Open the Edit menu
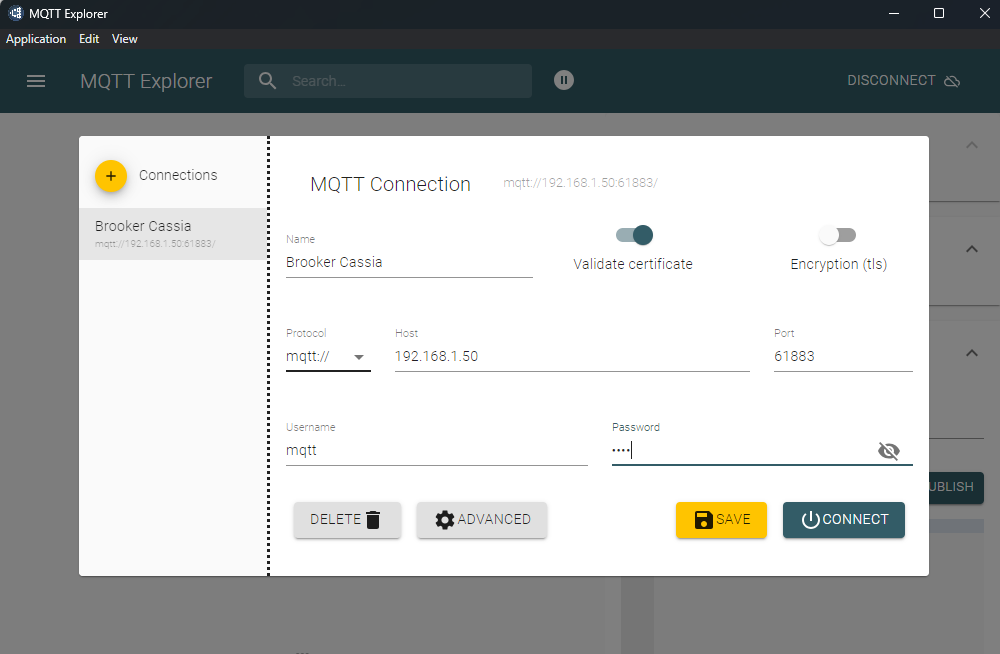 pyautogui.click(x=89, y=39)
